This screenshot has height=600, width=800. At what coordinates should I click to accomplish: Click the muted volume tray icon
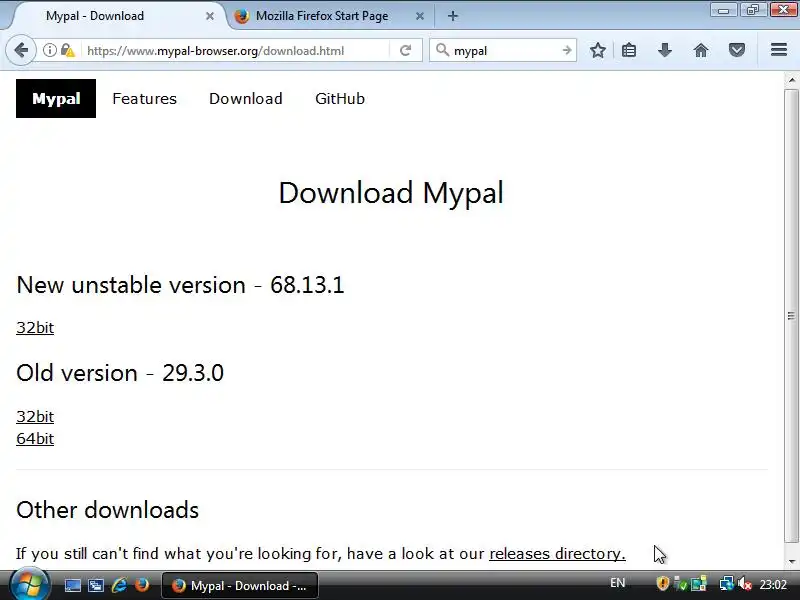(x=744, y=583)
